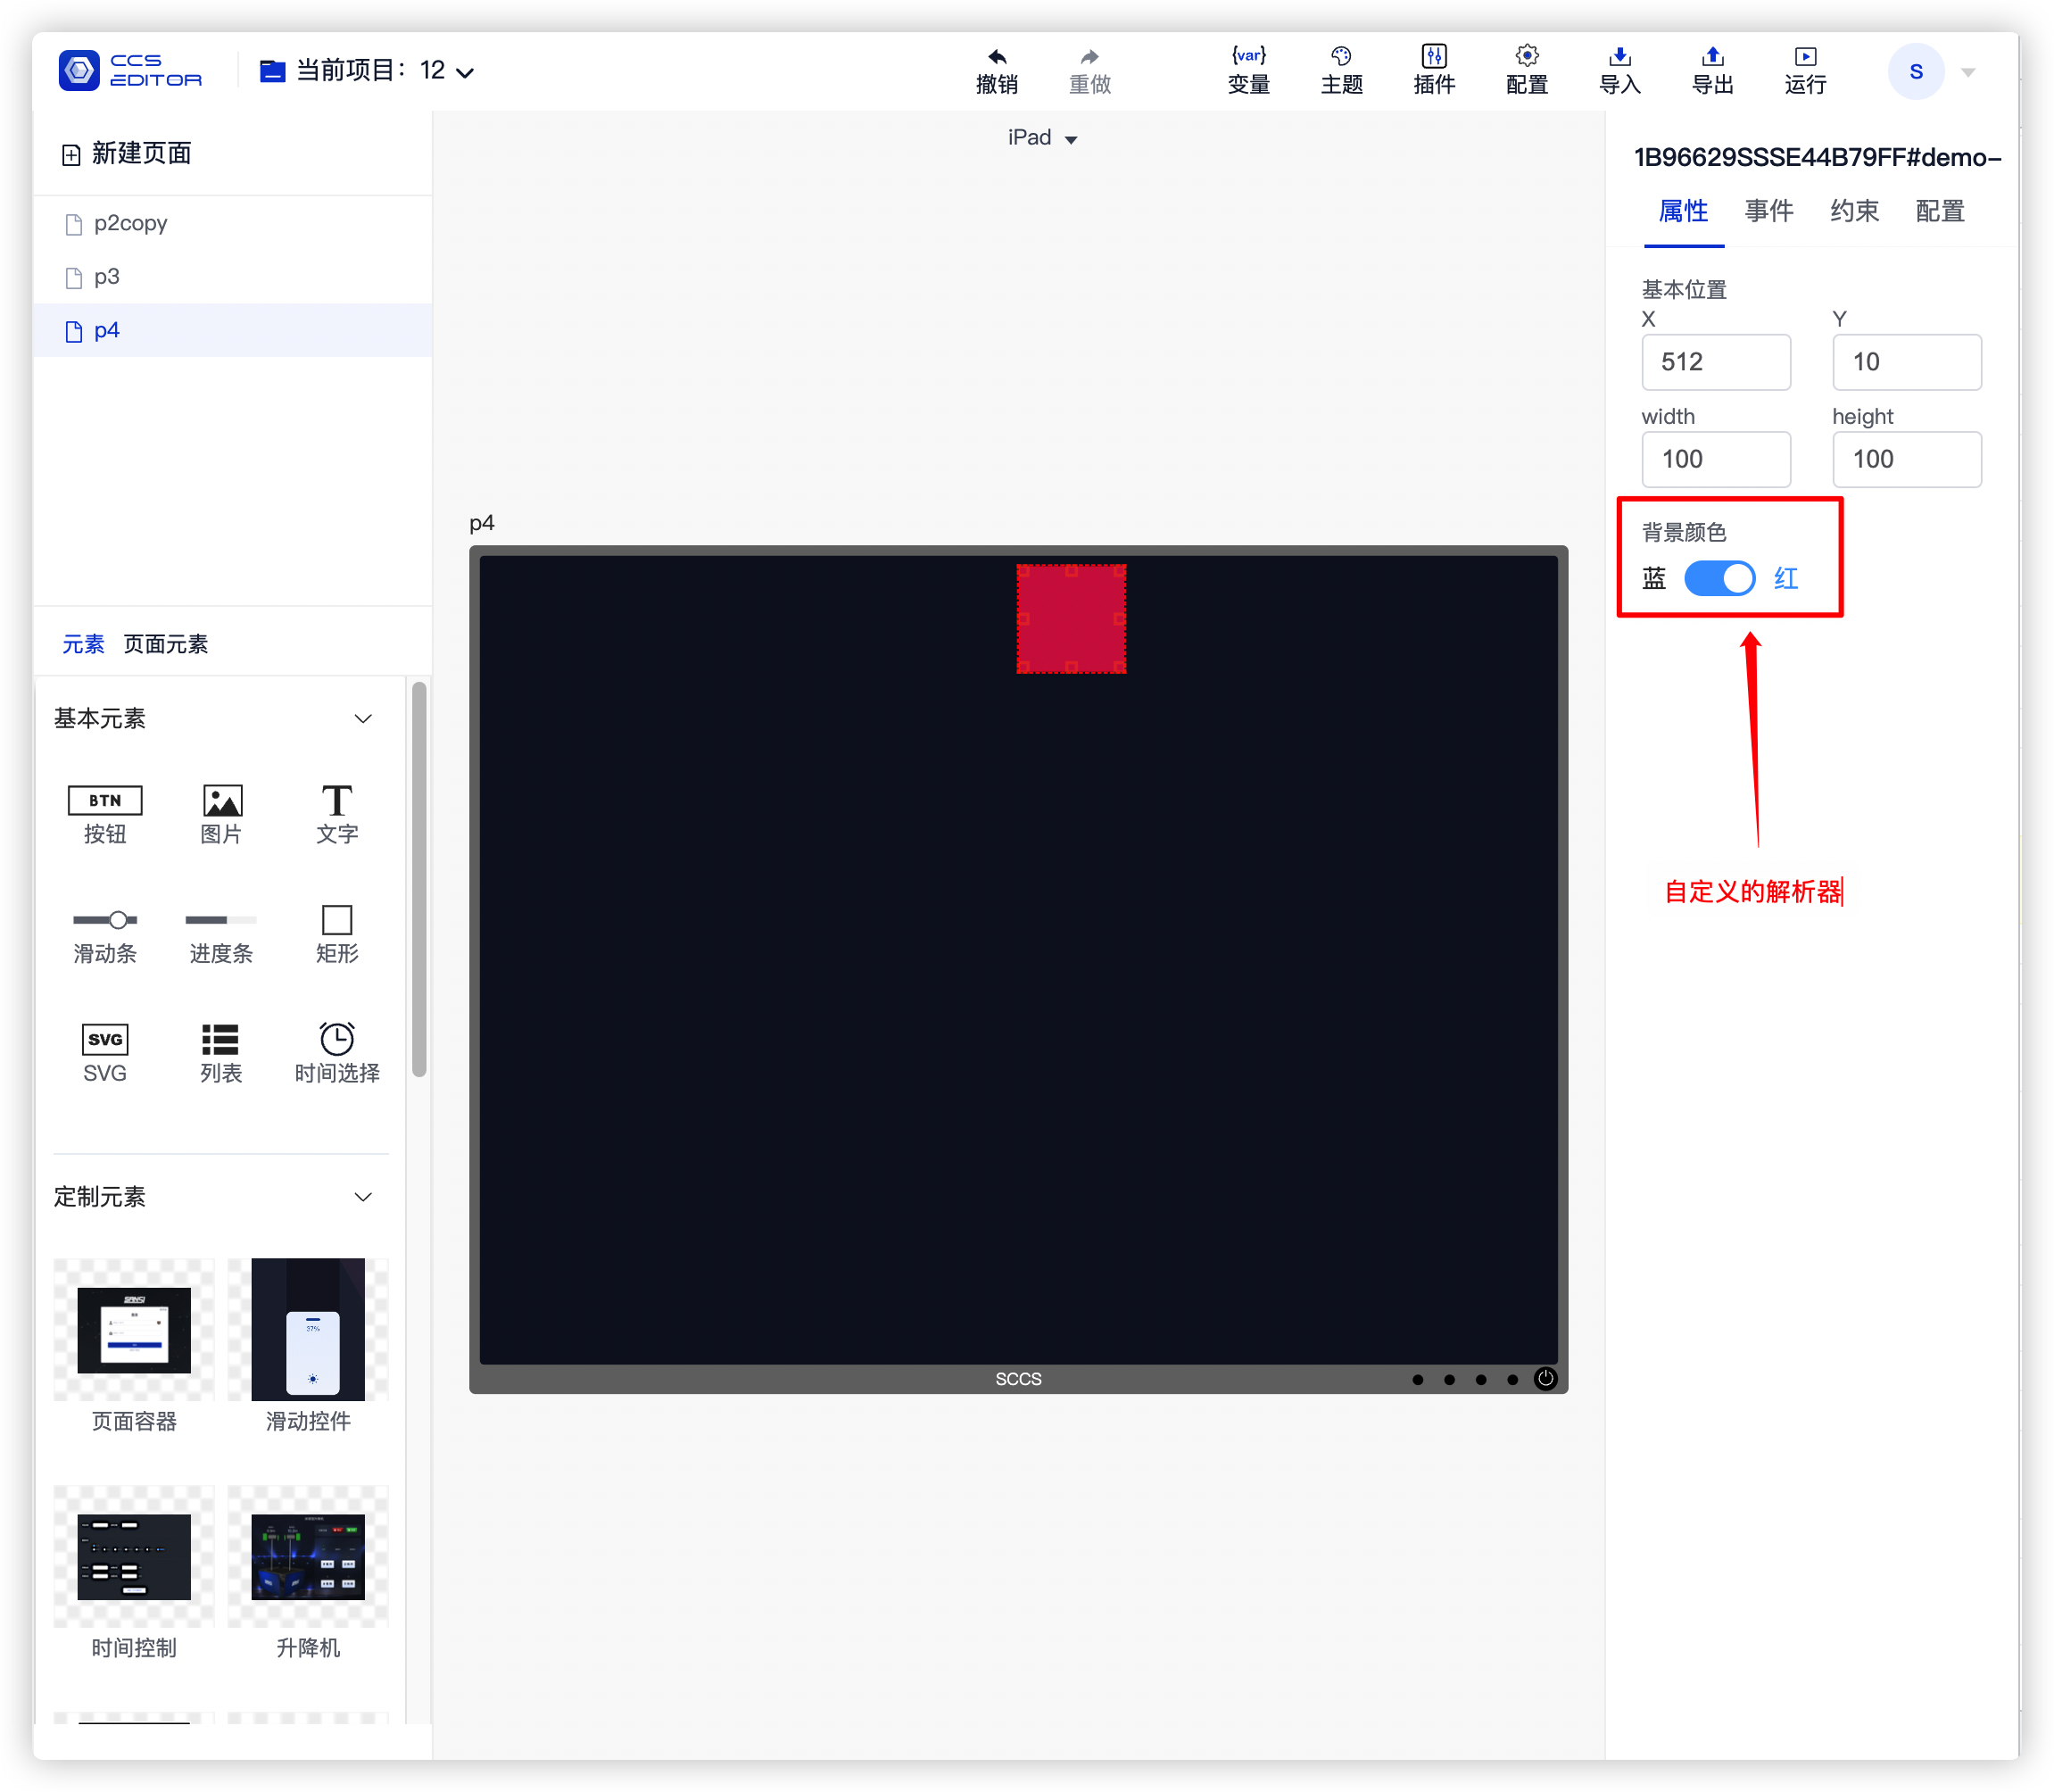Open the Variables (变量) panel

click(x=1248, y=70)
